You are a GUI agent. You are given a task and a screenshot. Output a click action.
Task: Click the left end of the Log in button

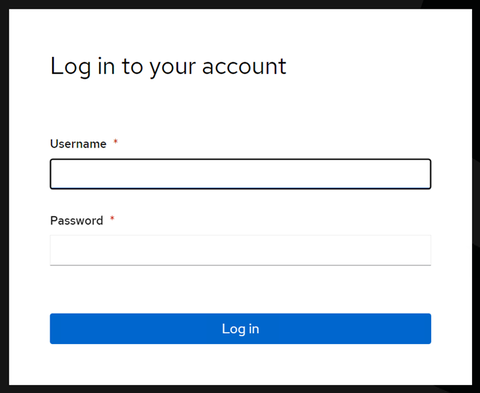point(58,329)
